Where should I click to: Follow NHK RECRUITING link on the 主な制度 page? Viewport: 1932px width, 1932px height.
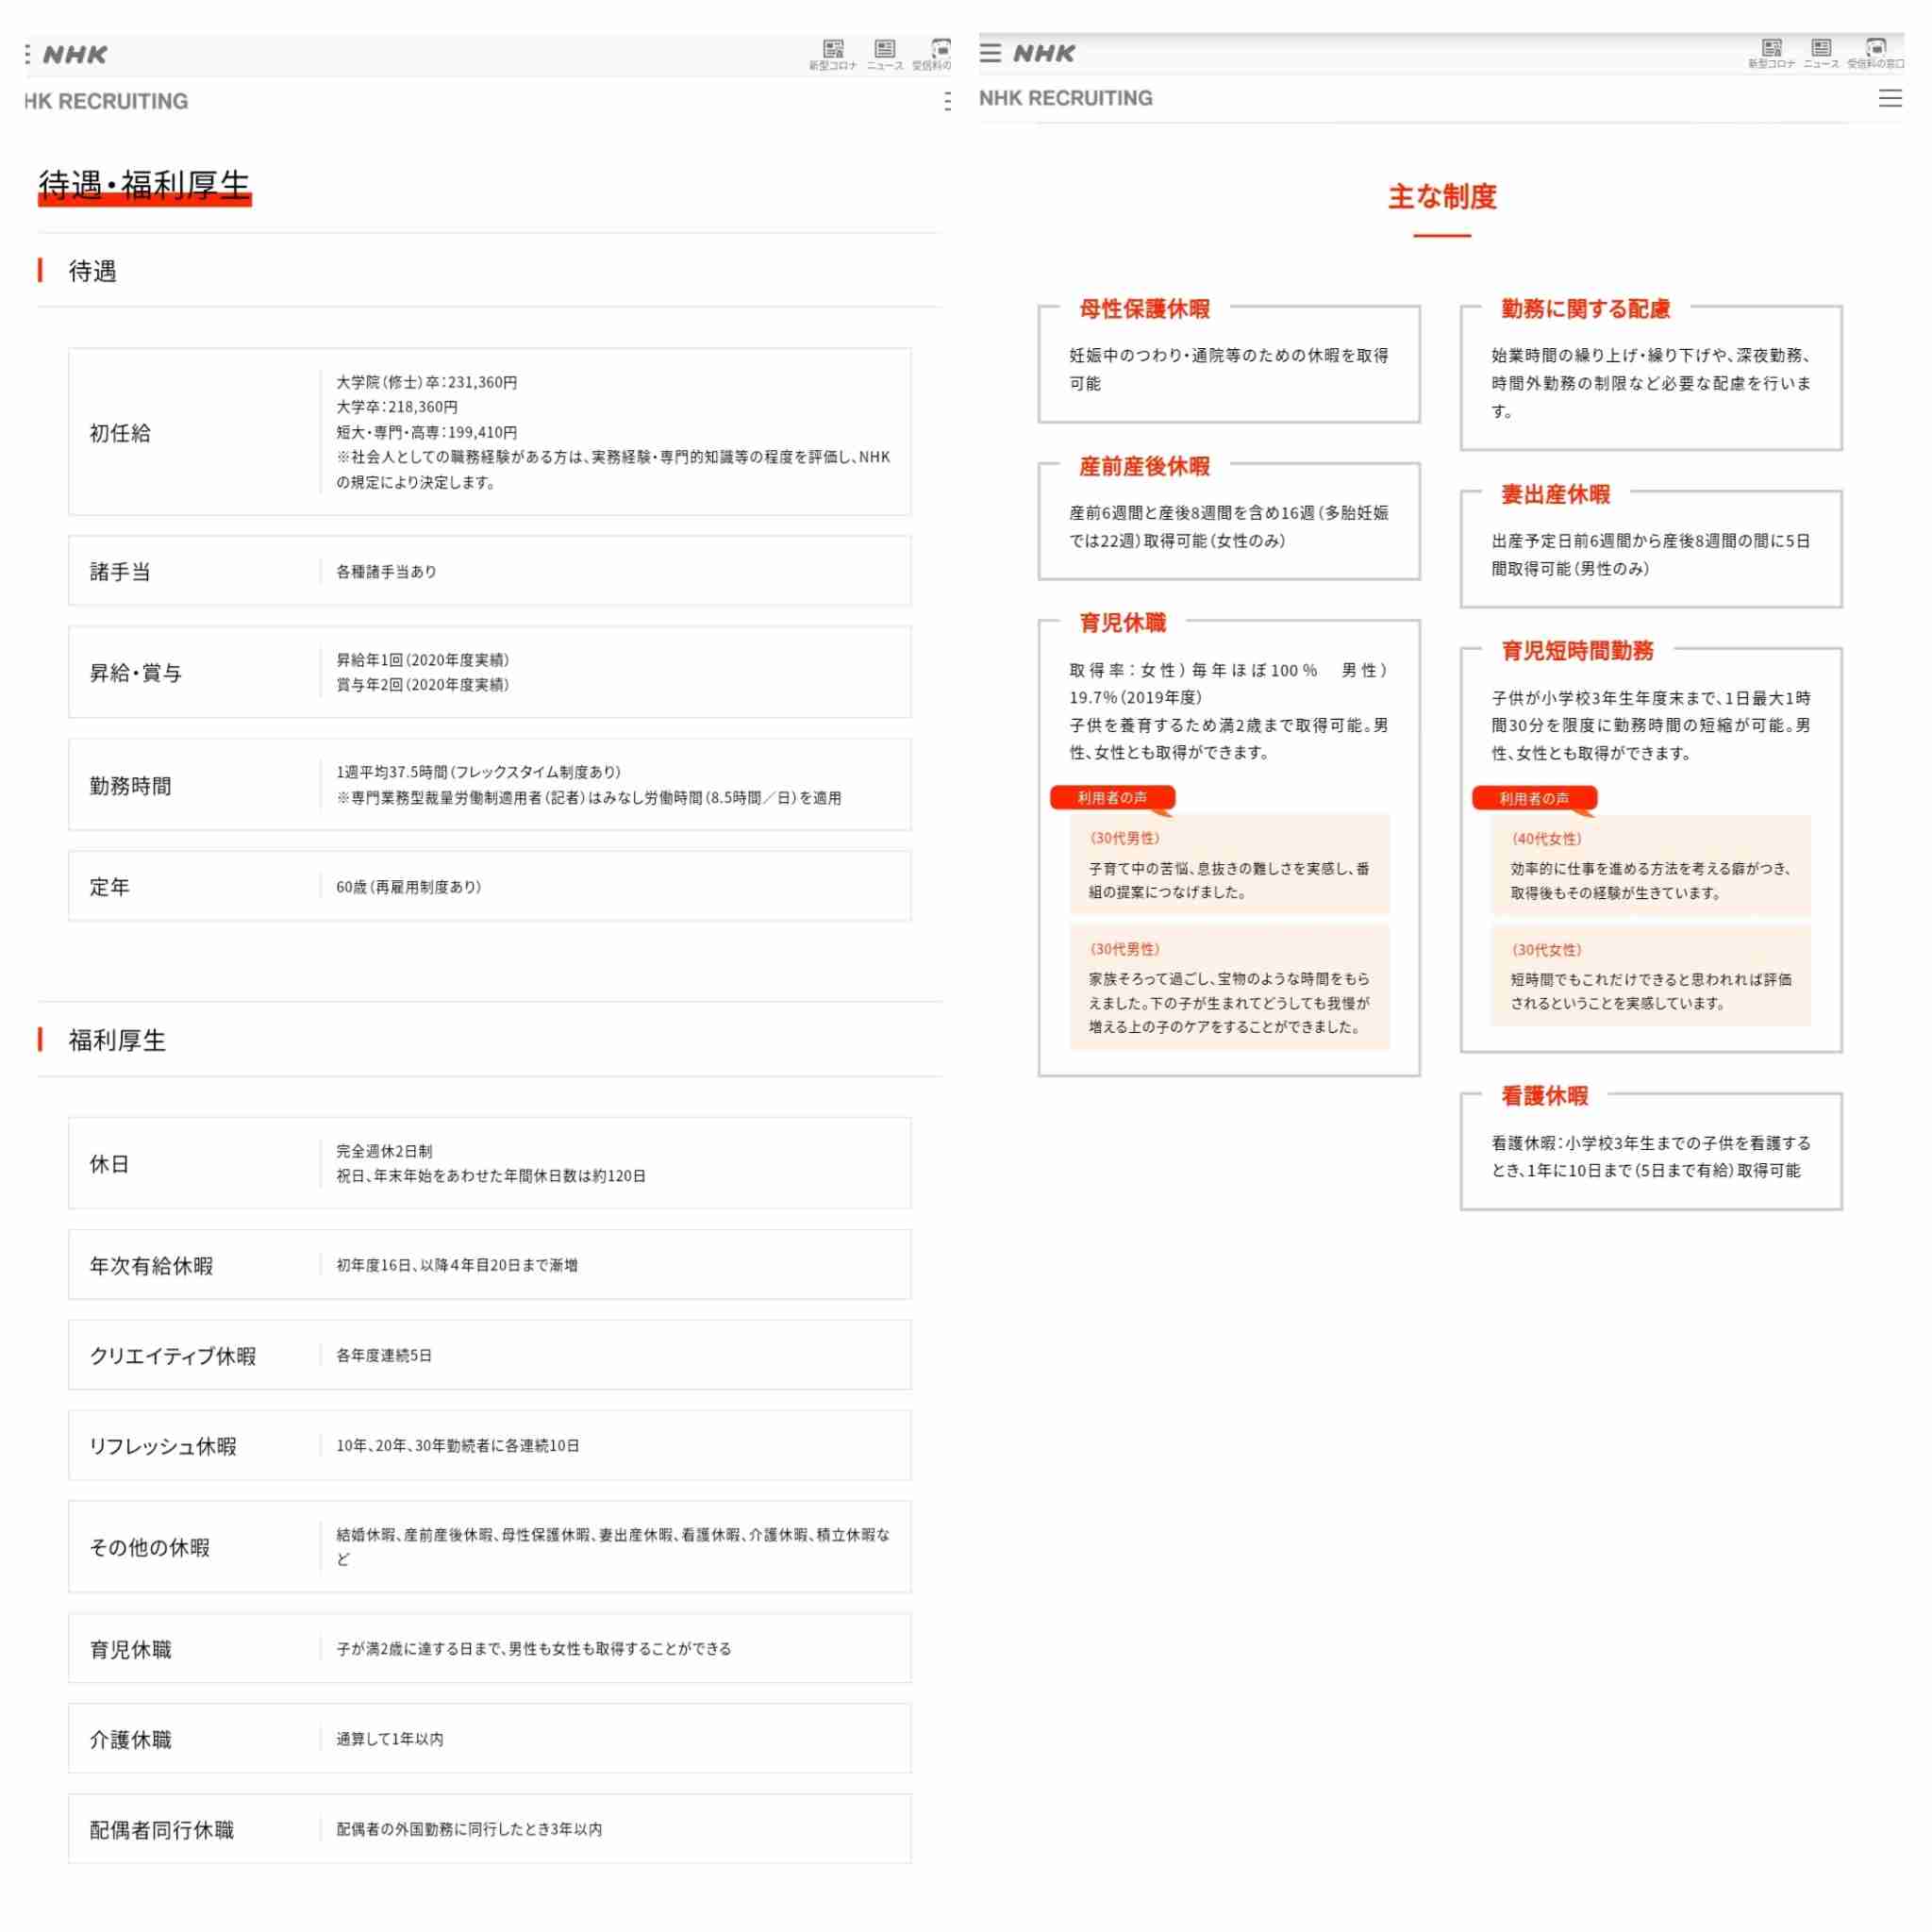coord(1066,98)
